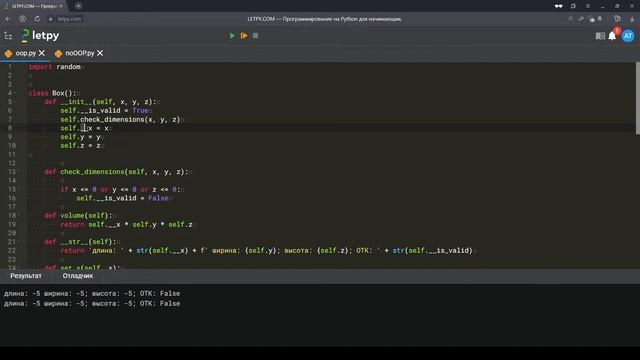
Task: Open the file tree sidebar icon
Action: pyautogui.click(x=8, y=36)
